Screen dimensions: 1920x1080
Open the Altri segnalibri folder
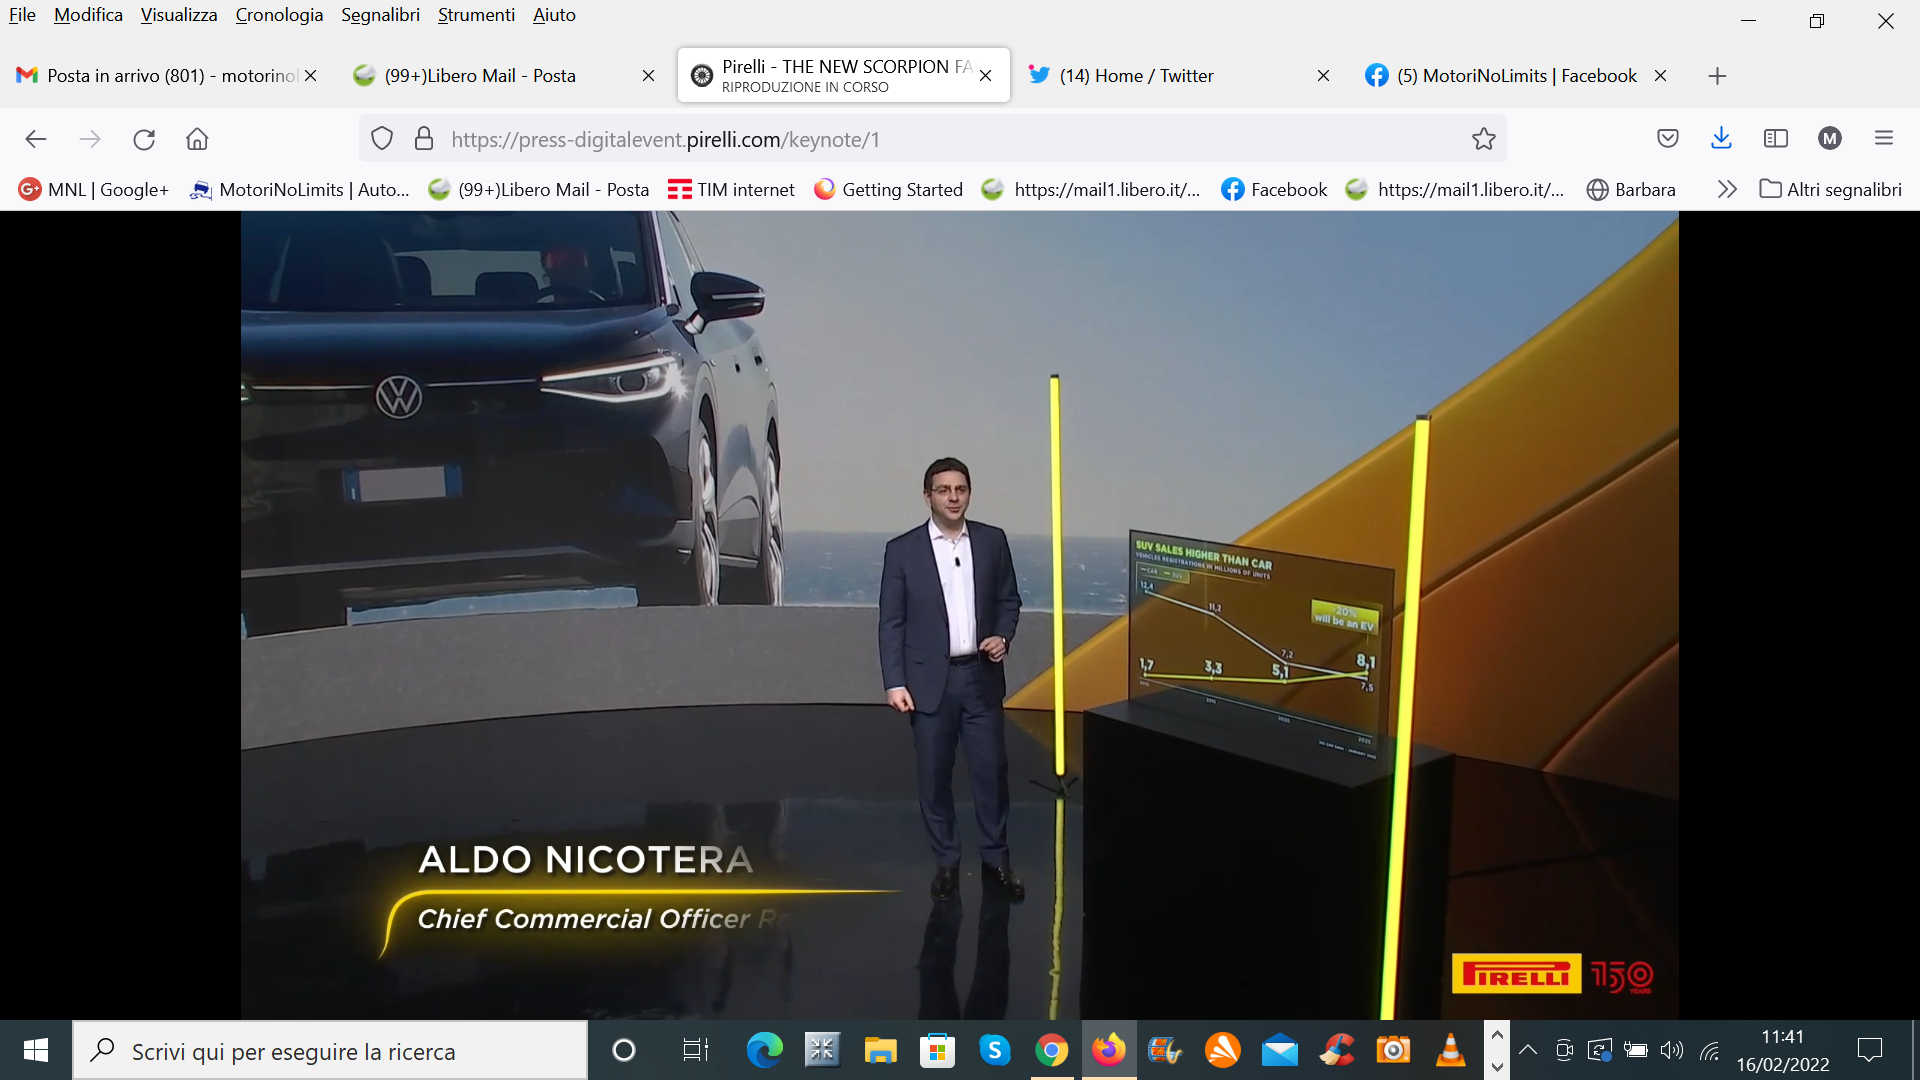coord(1831,189)
